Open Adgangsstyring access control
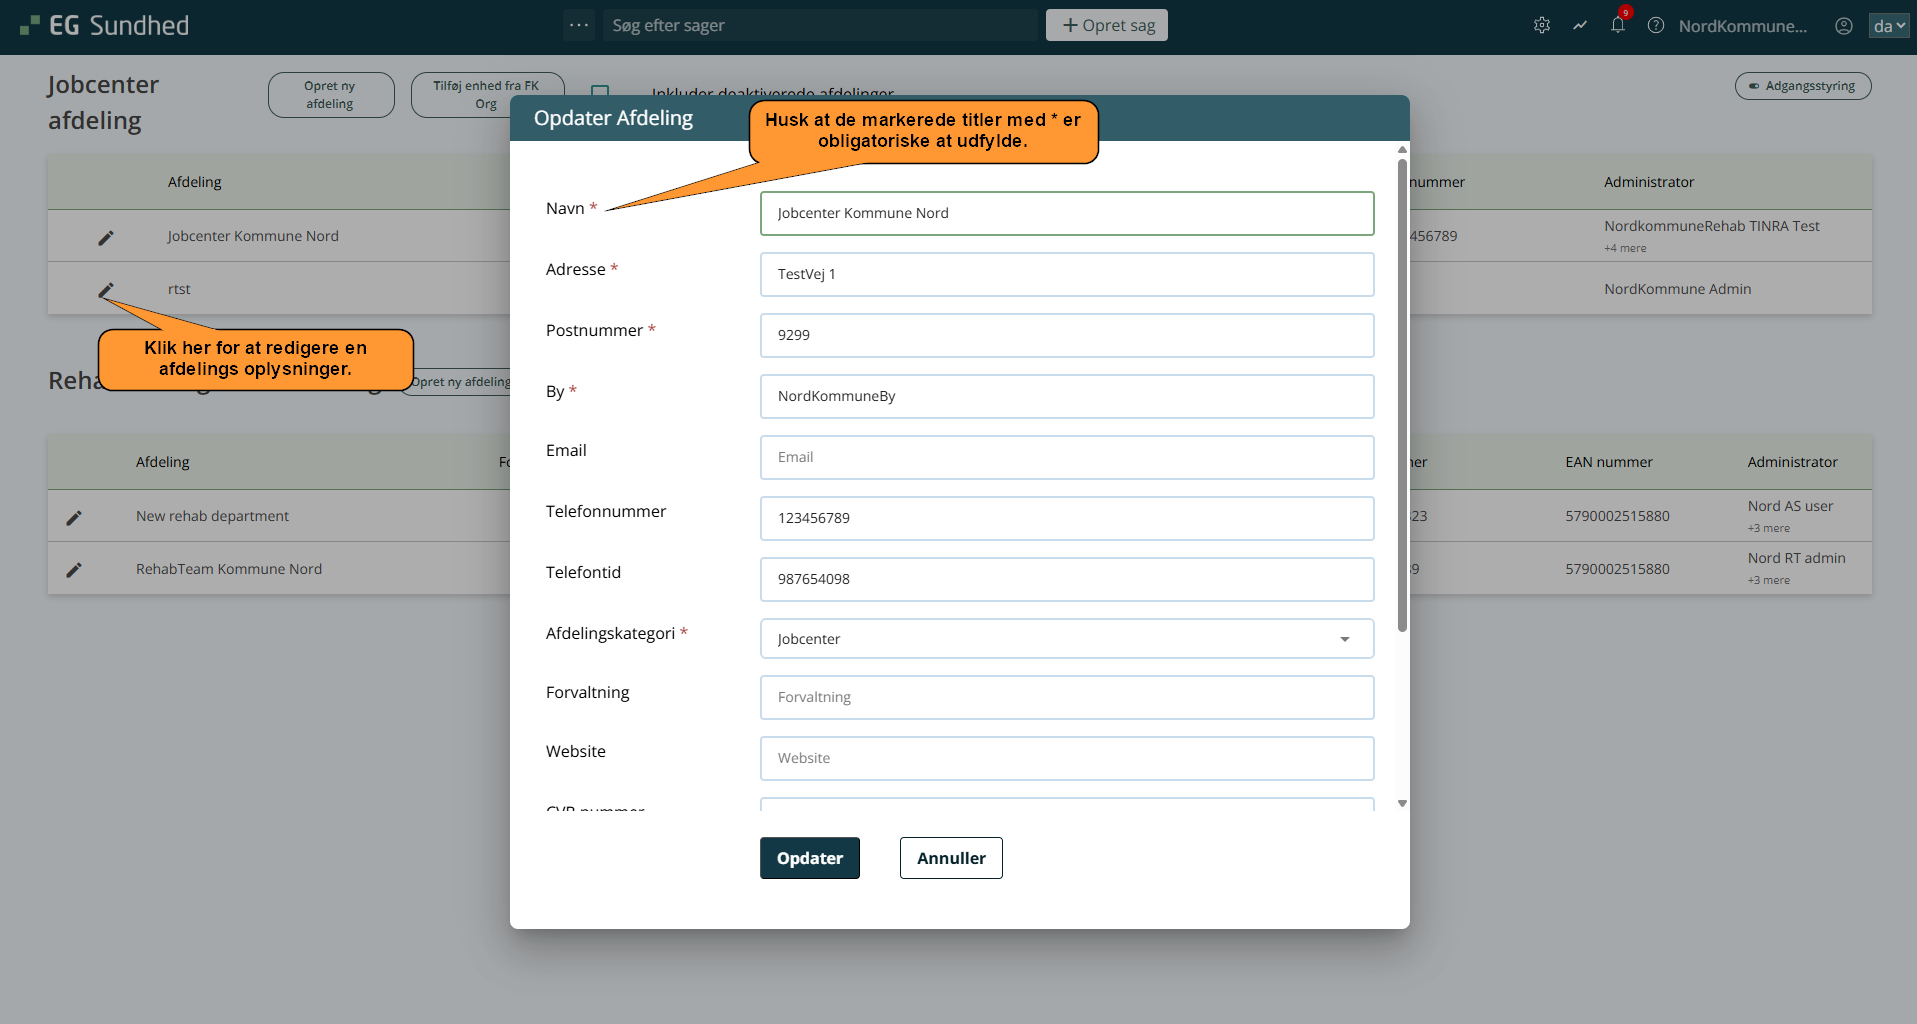1917x1024 pixels. (x=1802, y=86)
